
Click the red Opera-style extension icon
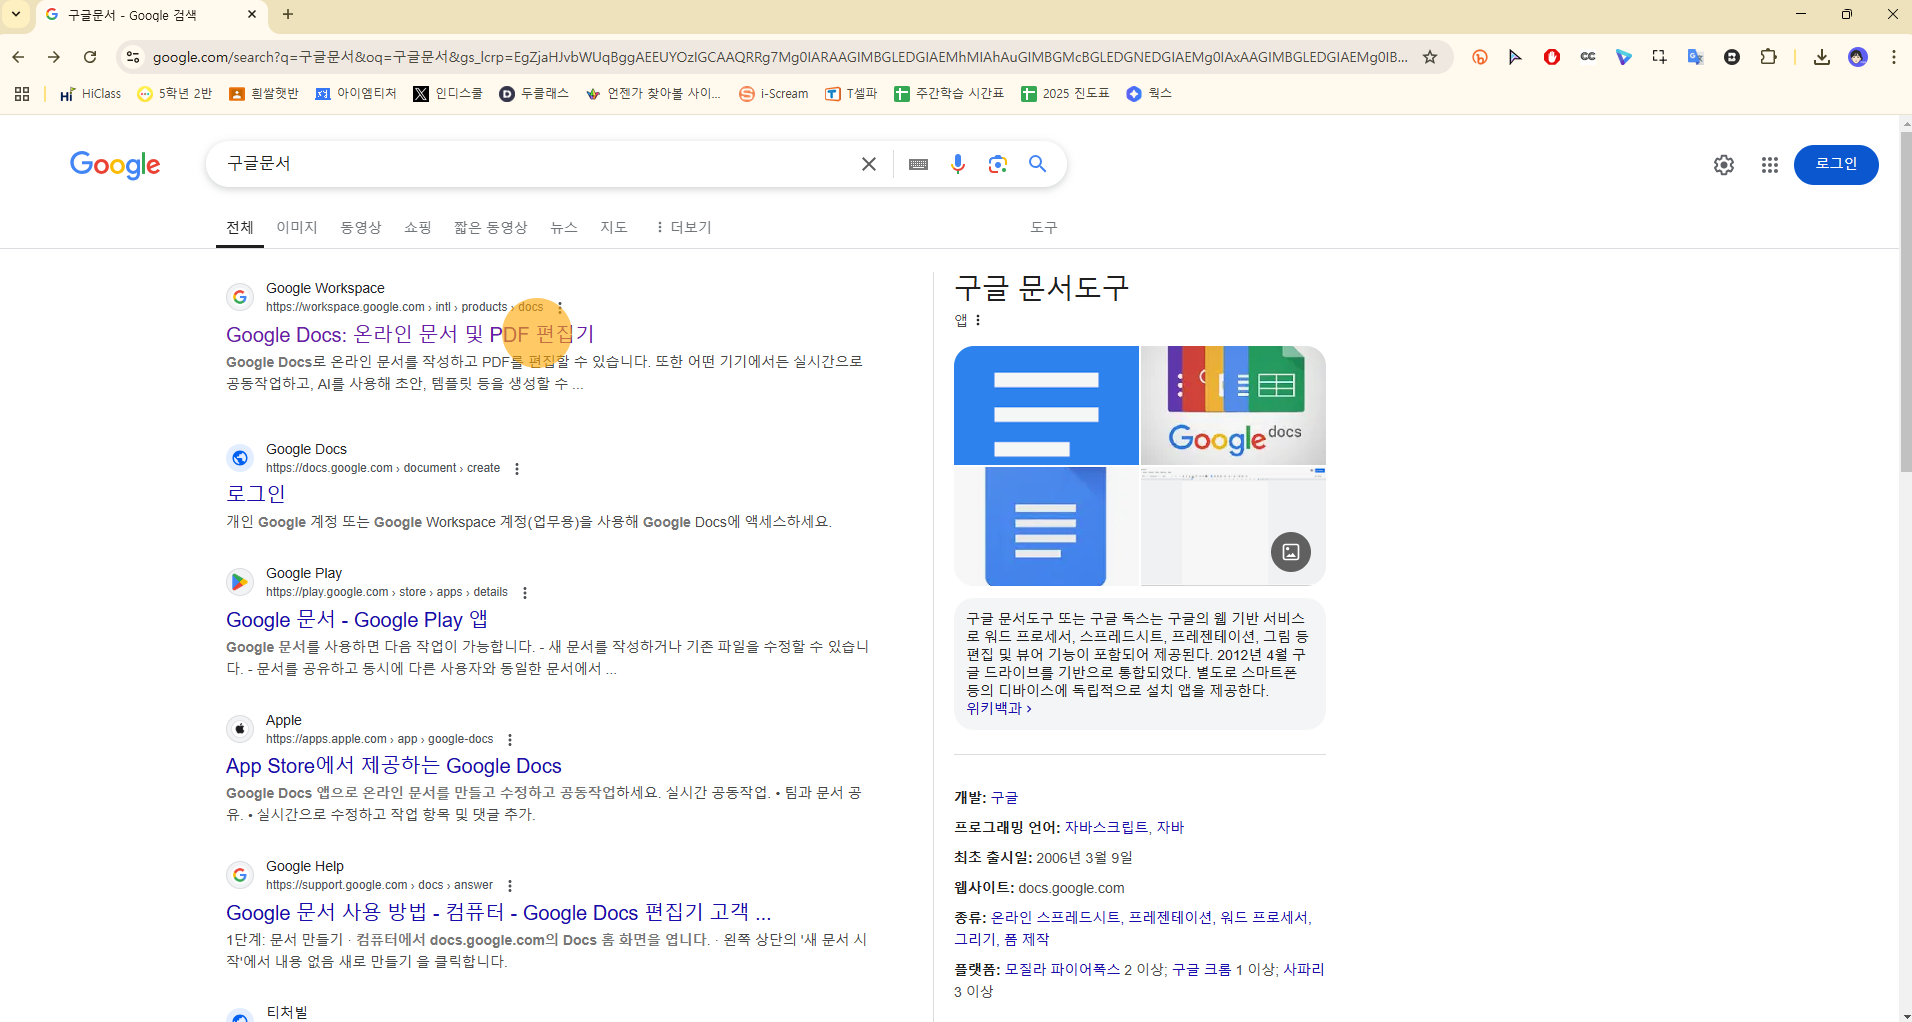(x=1552, y=57)
